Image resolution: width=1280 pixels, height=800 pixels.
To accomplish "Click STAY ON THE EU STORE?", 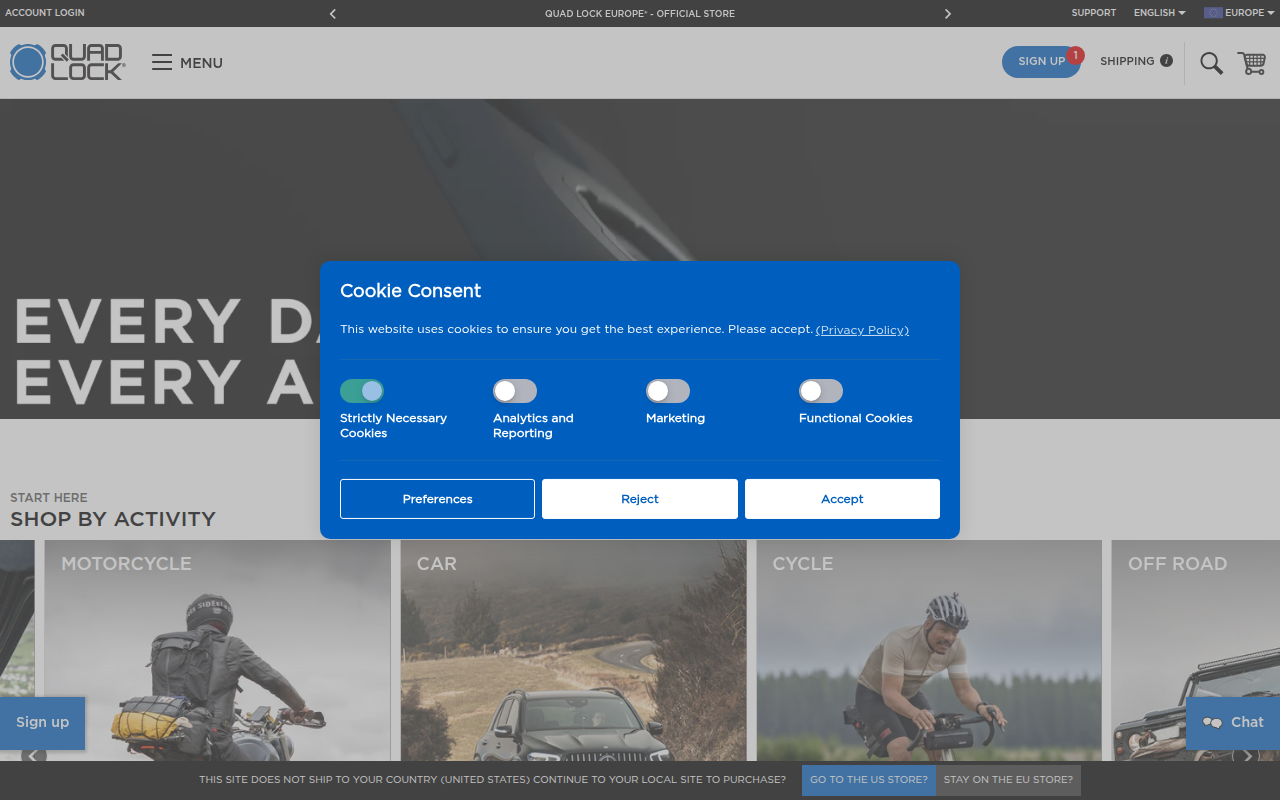I will click(1008, 780).
